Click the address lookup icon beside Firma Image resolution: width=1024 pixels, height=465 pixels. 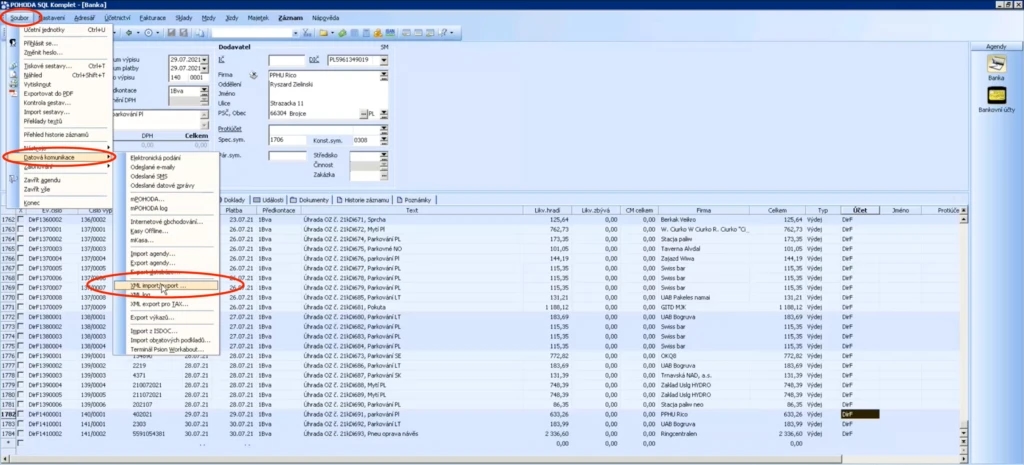(x=253, y=74)
